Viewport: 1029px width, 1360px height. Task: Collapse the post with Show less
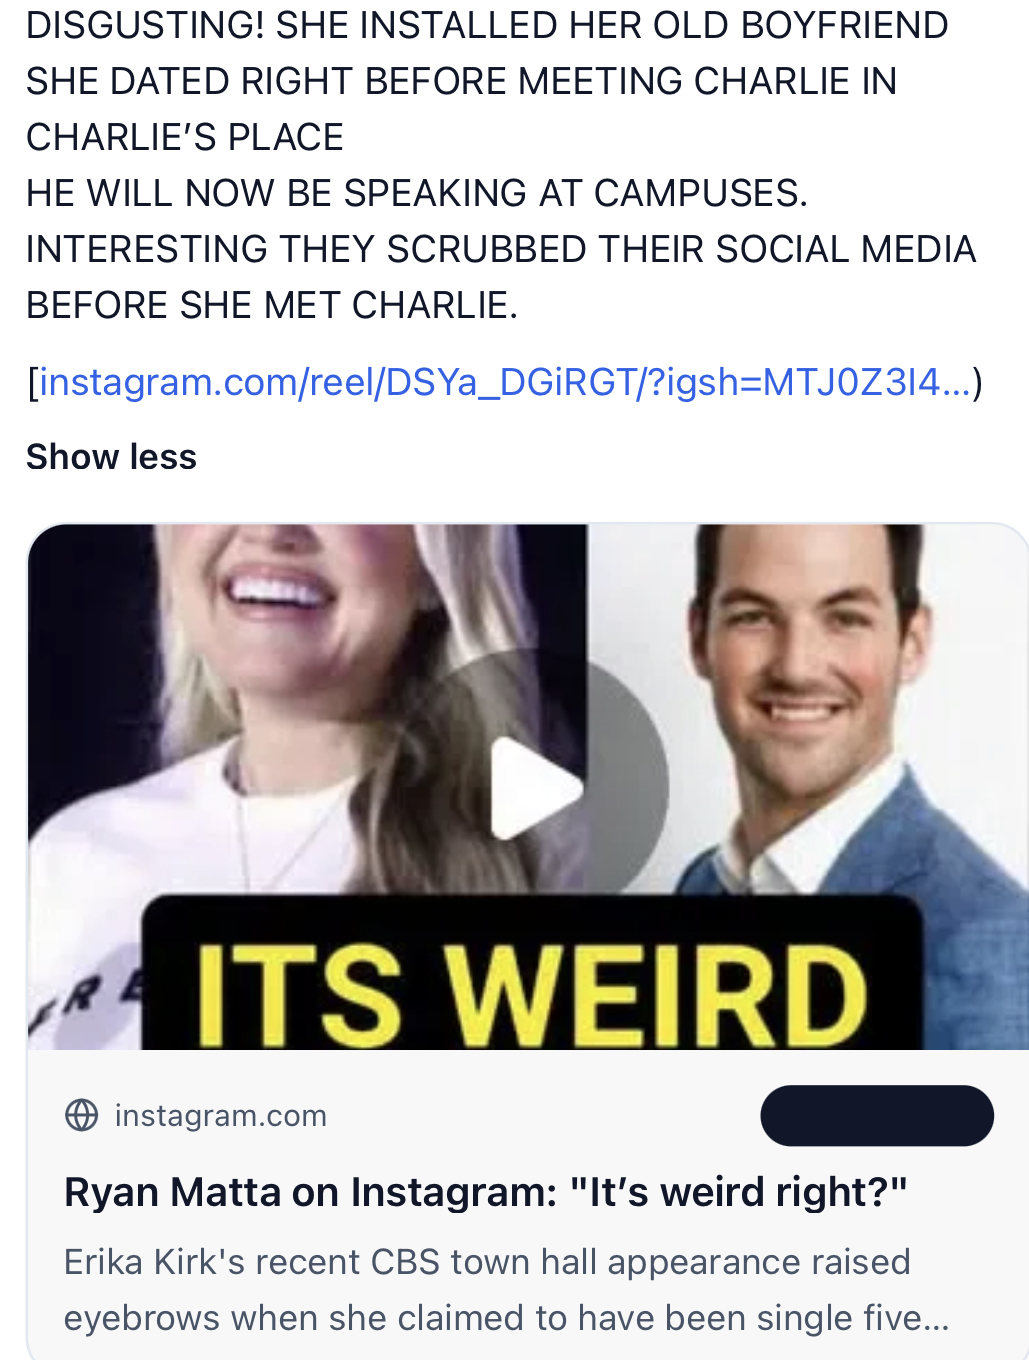point(111,457)
